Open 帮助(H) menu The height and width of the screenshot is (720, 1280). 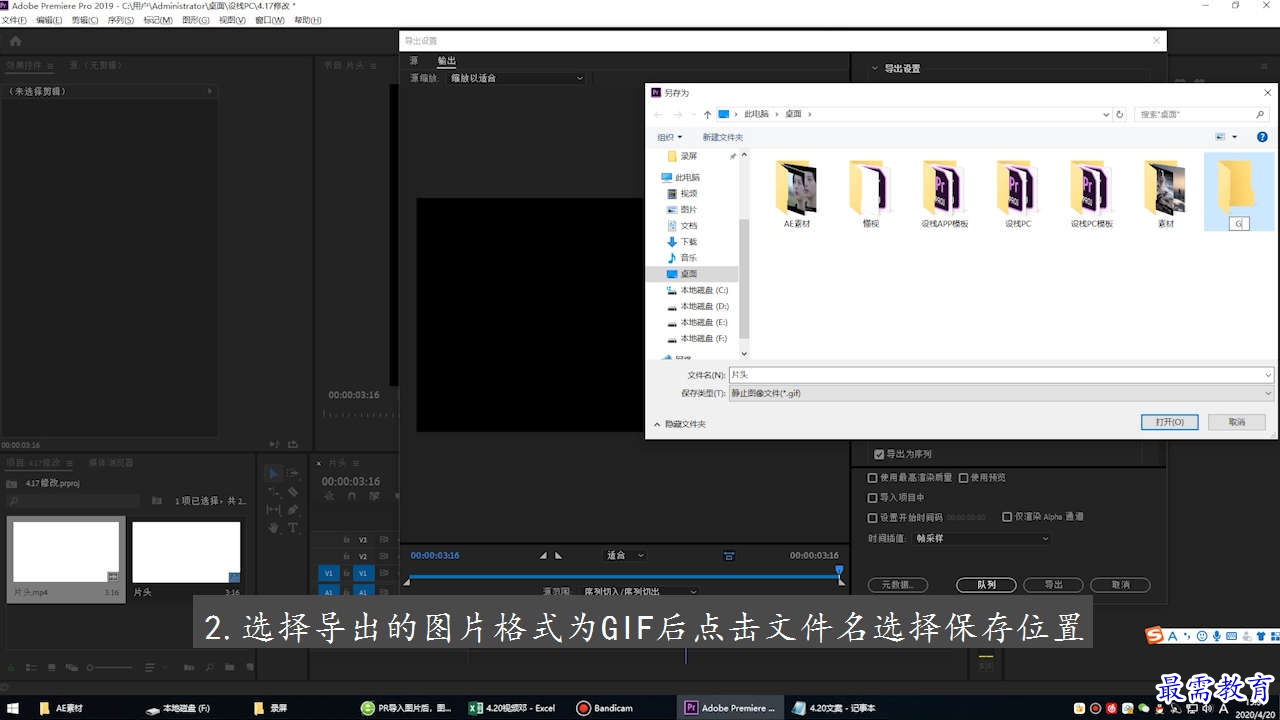pos(308,20)
